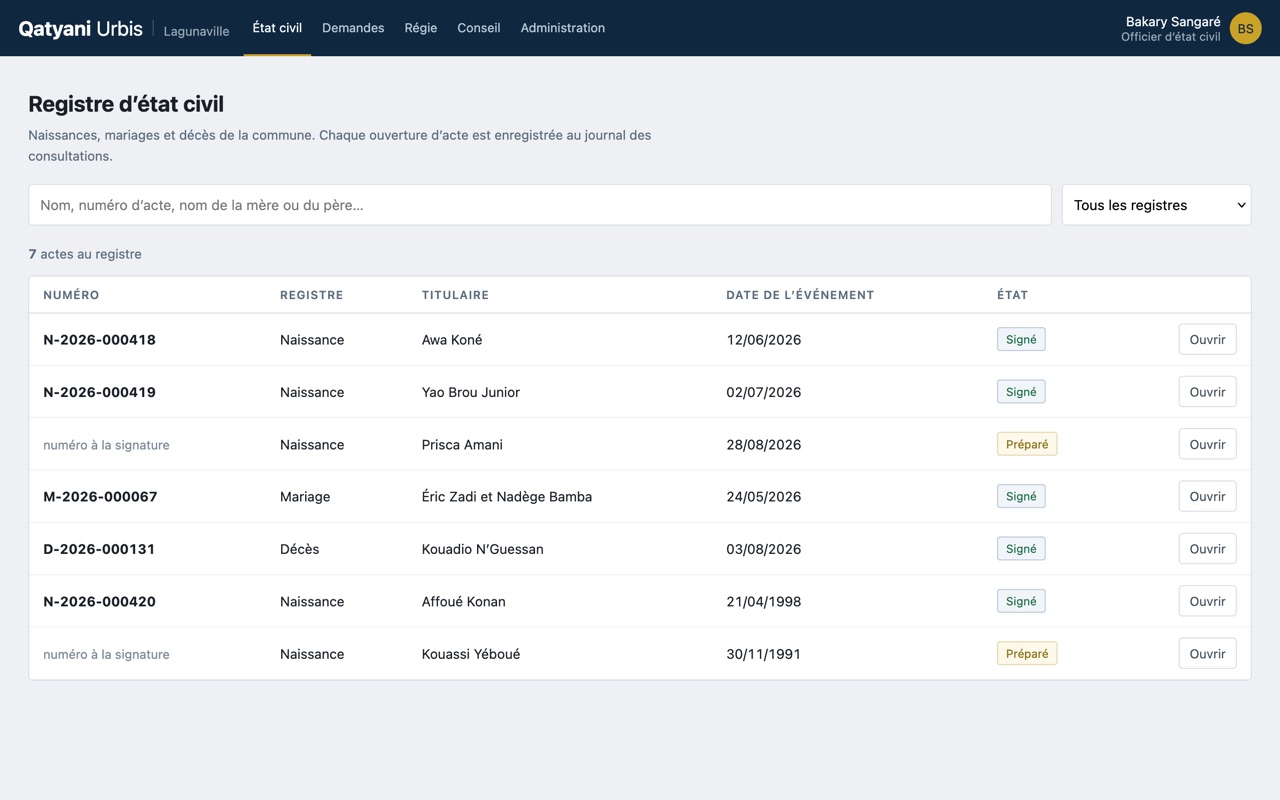Click the Signé badge on the Mariage row
Image resolution: width=1280 pixels, height=800 pixels.
point(1021,496)
